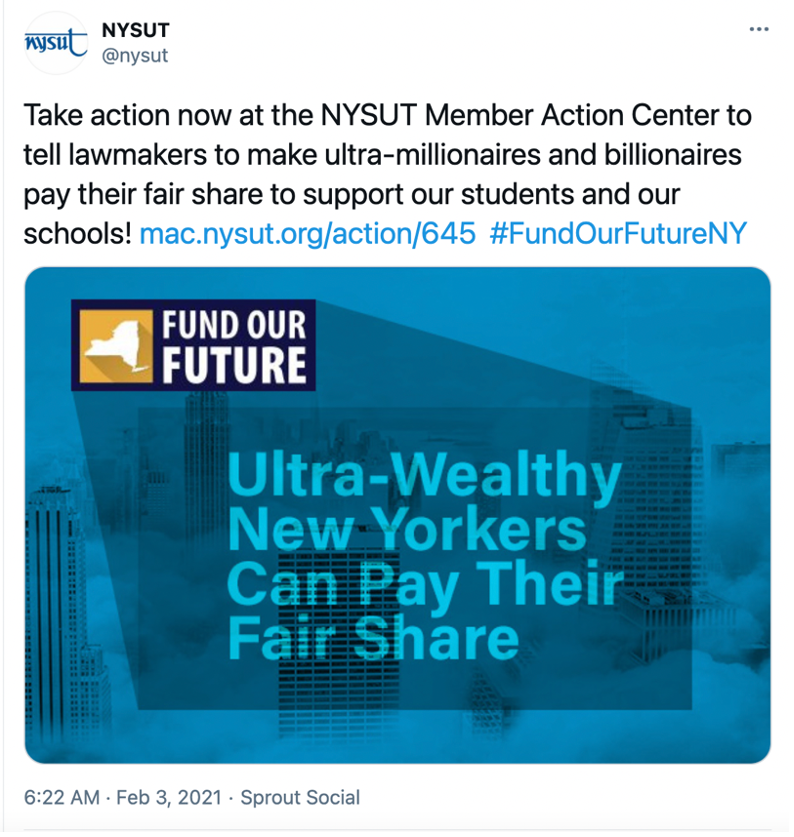Click the #FundOurFutureNY hashtag
Viewport: 794px width, 837px height.
coord(618,233)
